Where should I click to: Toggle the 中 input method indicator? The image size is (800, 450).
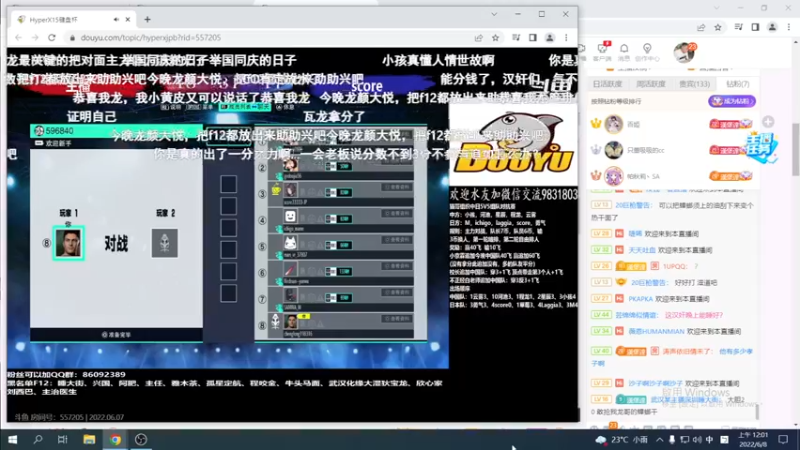(710, 440)
